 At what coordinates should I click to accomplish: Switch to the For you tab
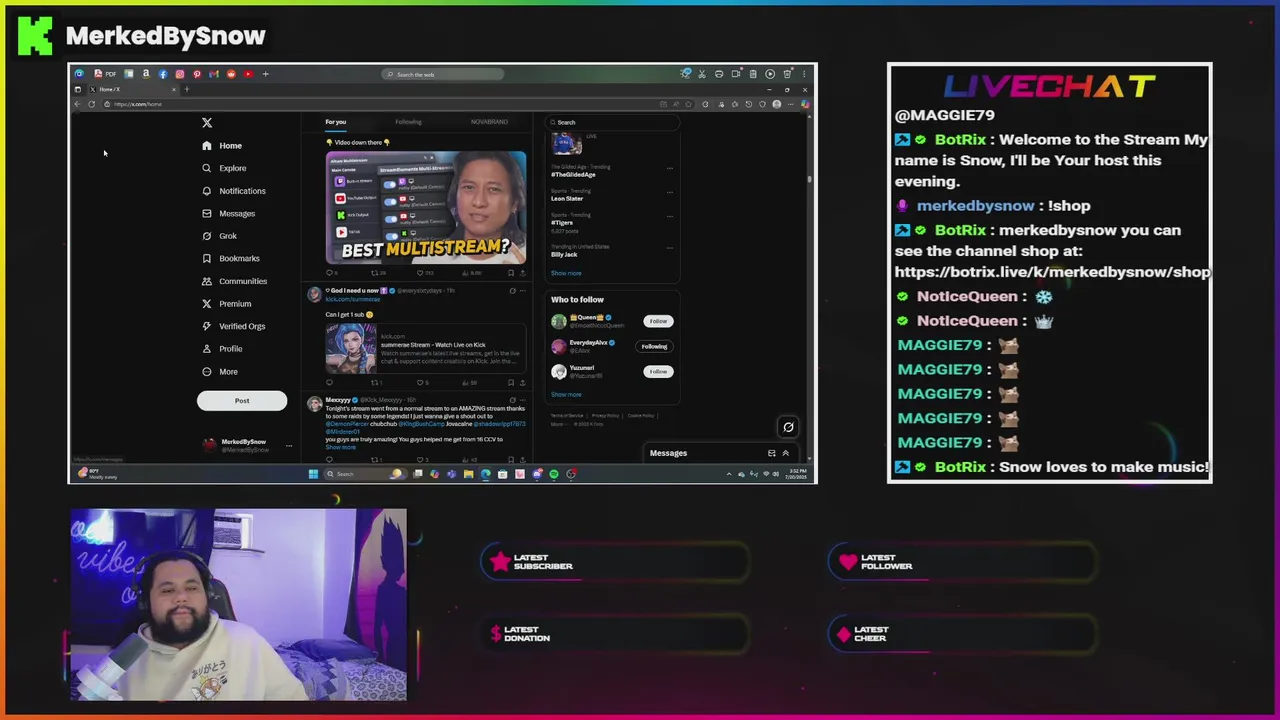(x=335, y=122)
